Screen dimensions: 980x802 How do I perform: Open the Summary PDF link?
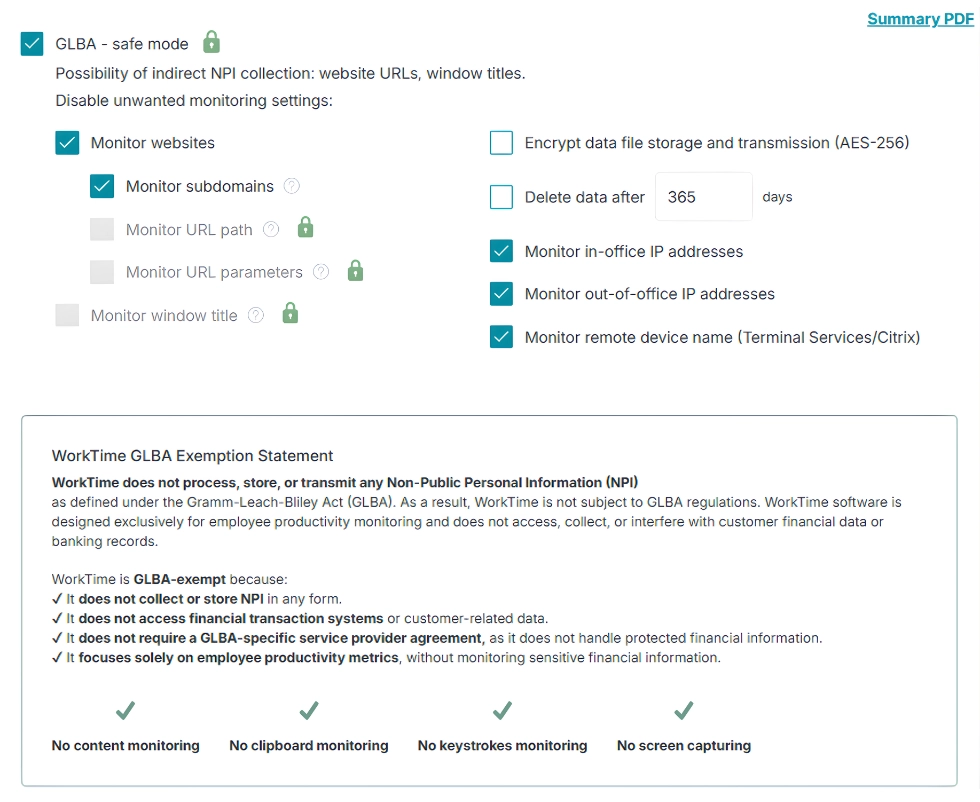pyautogui.click(x=920, y=18)
